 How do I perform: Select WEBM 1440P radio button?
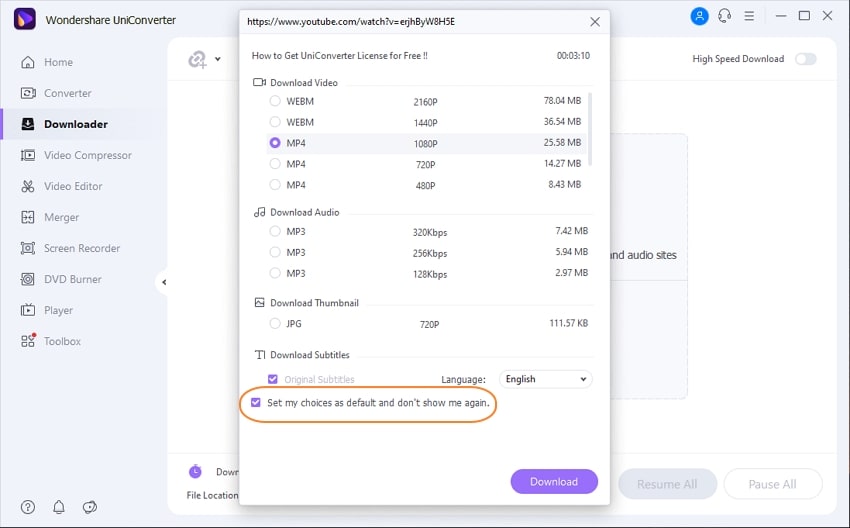pos(275,122)
